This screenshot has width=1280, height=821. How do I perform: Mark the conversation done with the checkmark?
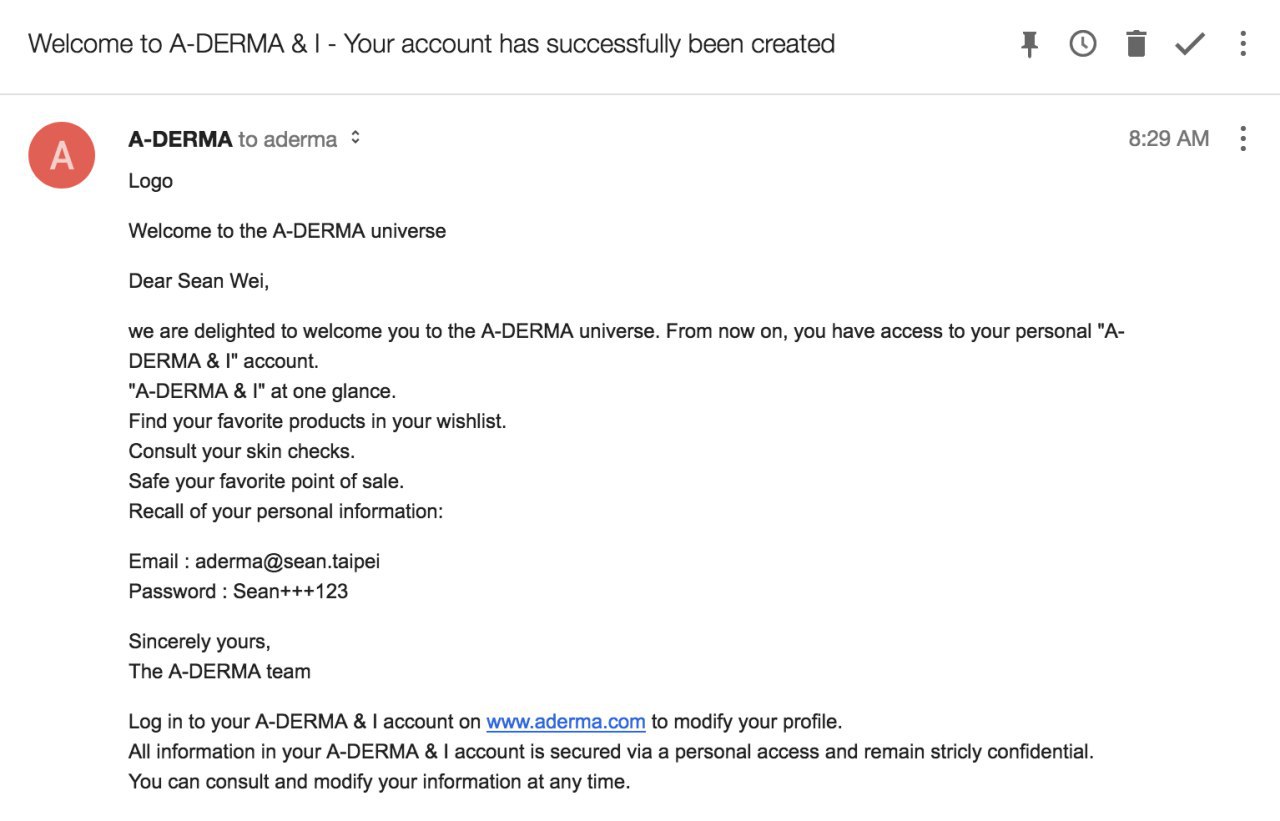[1190, 44]
